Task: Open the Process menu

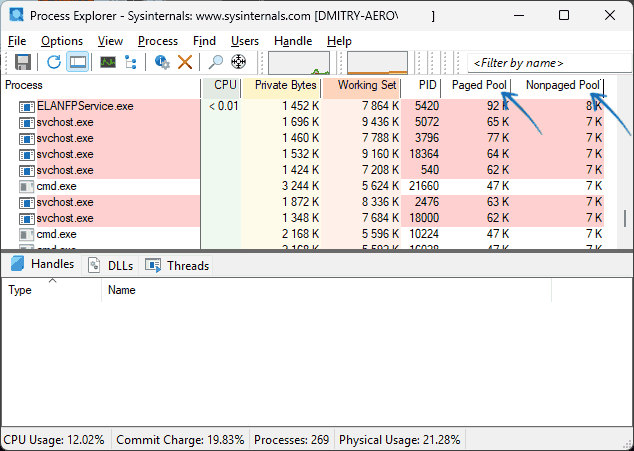Action: point(158,41)
